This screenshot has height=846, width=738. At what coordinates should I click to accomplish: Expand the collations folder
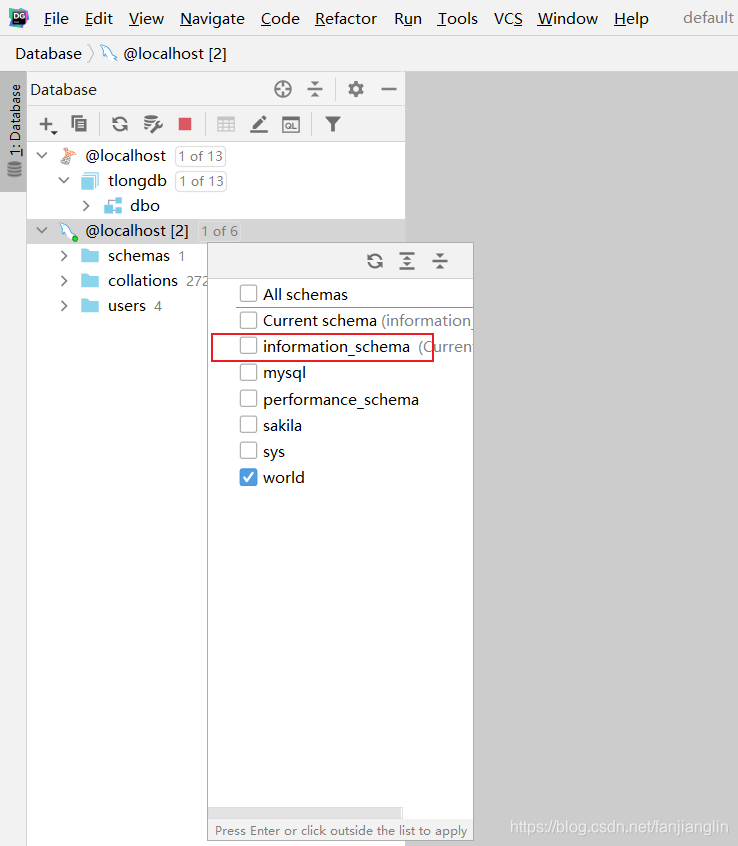[x=64, y=281]
